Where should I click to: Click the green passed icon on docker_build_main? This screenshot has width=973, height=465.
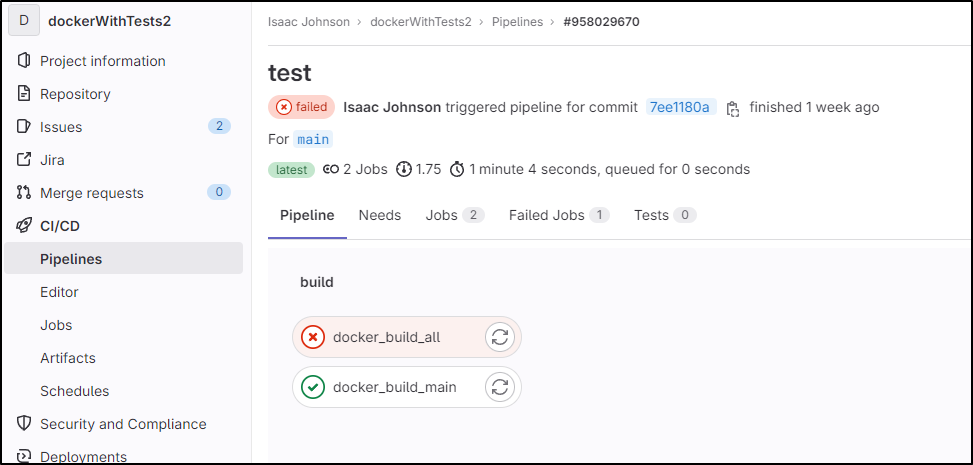tap(313, 387)
